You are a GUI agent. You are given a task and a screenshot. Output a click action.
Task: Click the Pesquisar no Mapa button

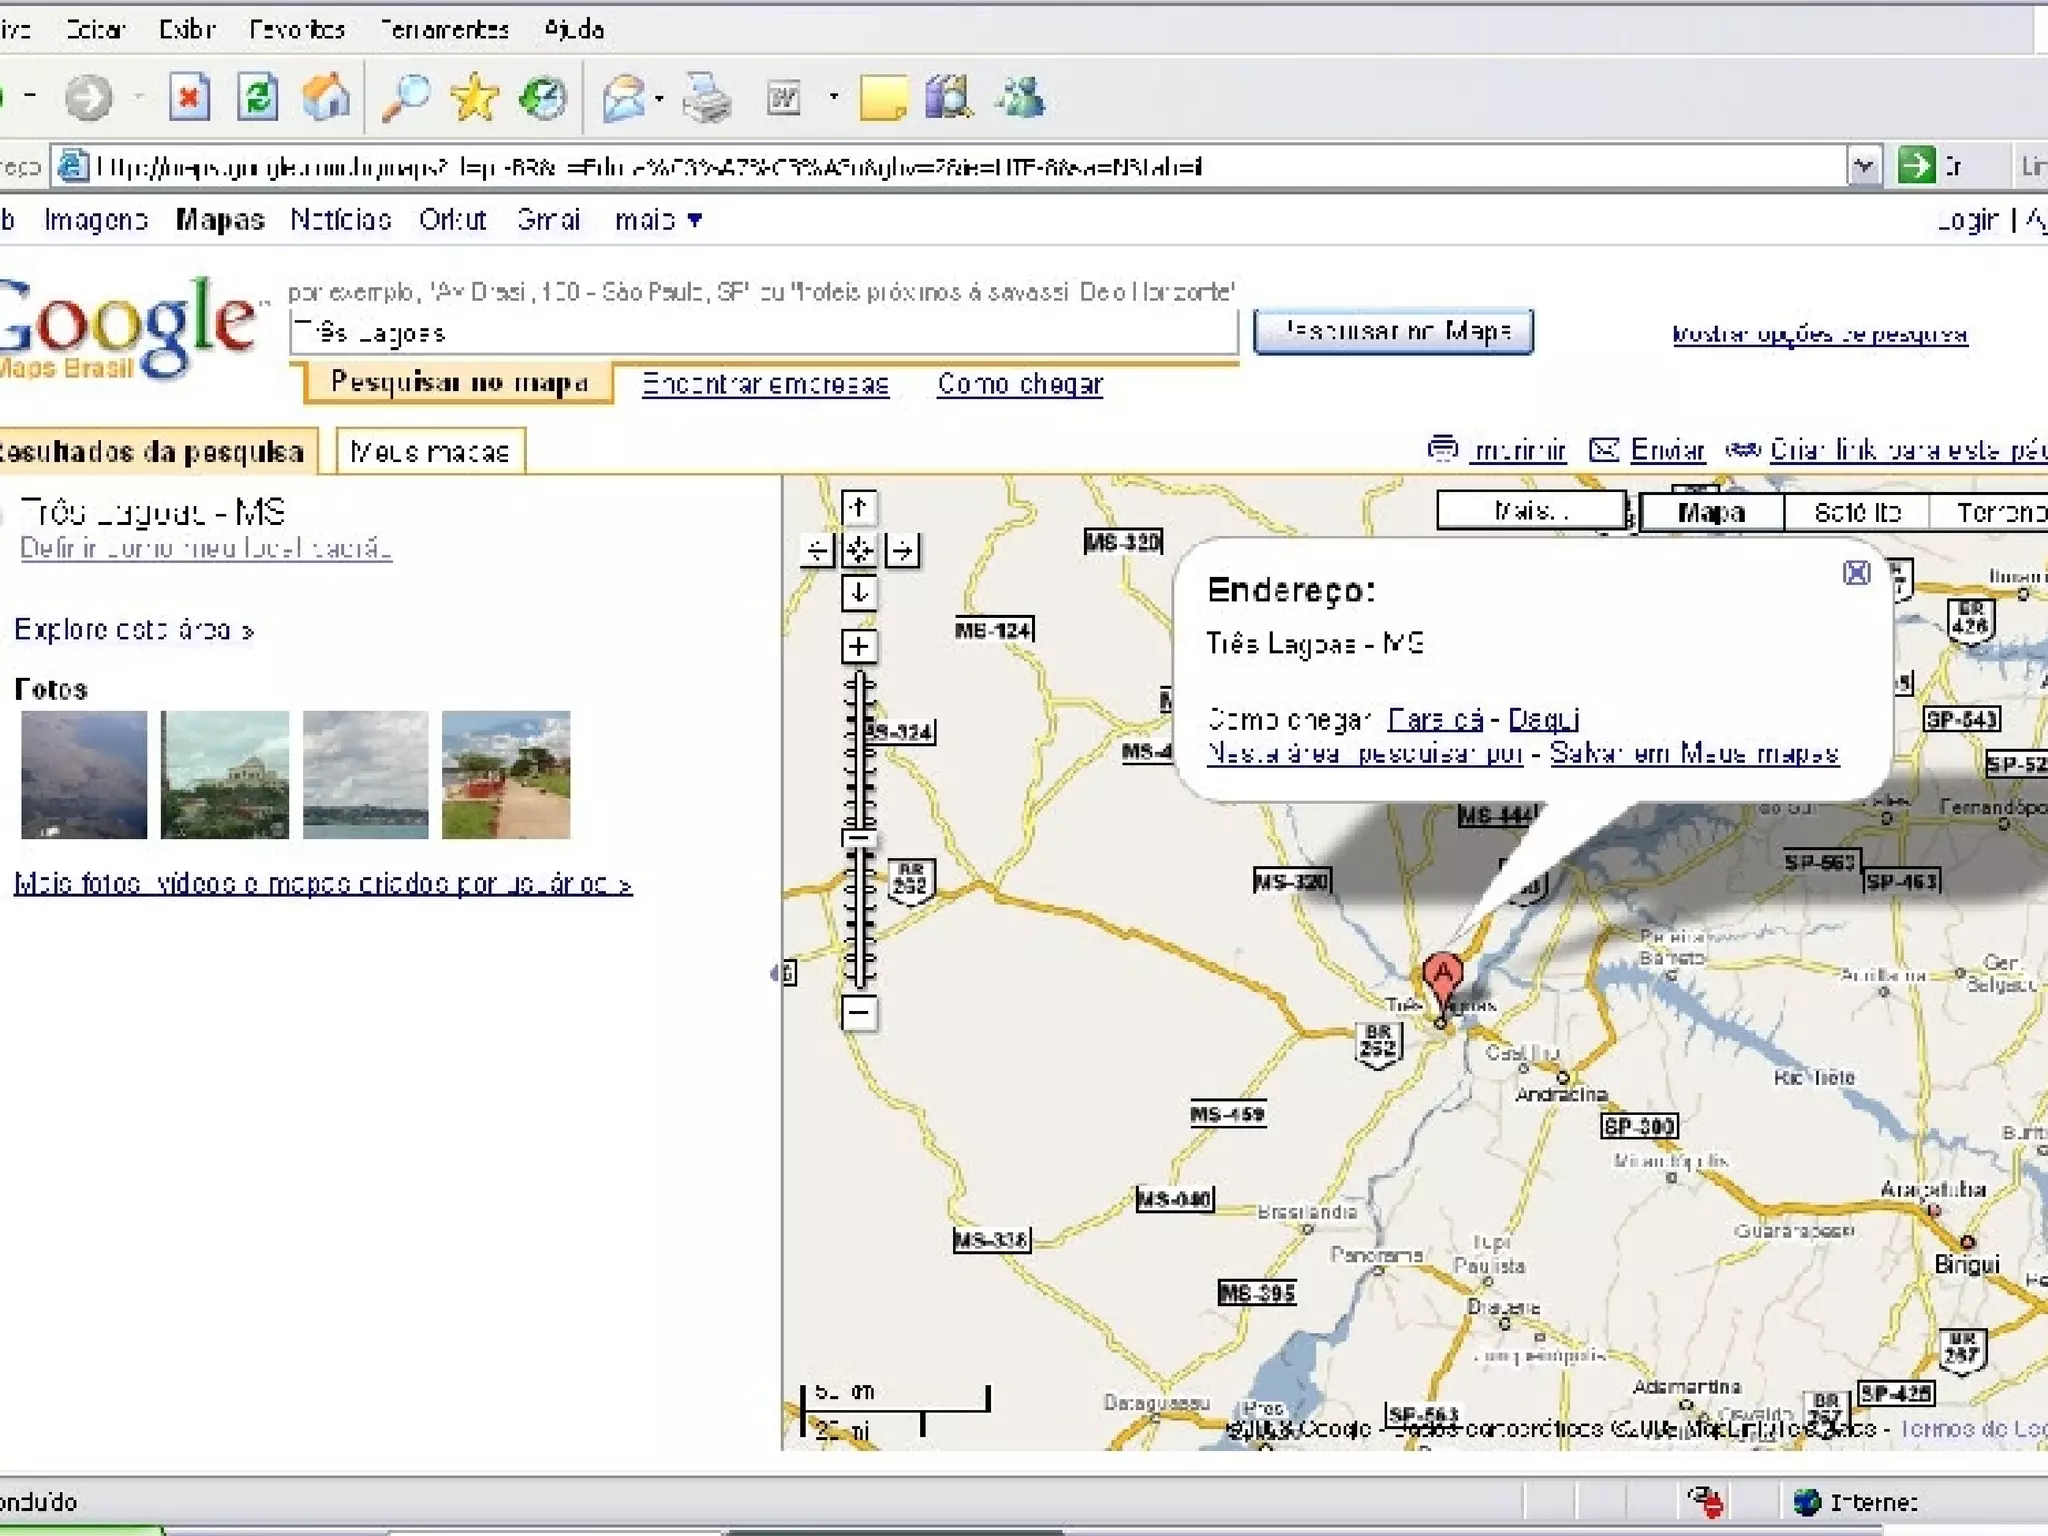pos(1393,332)
